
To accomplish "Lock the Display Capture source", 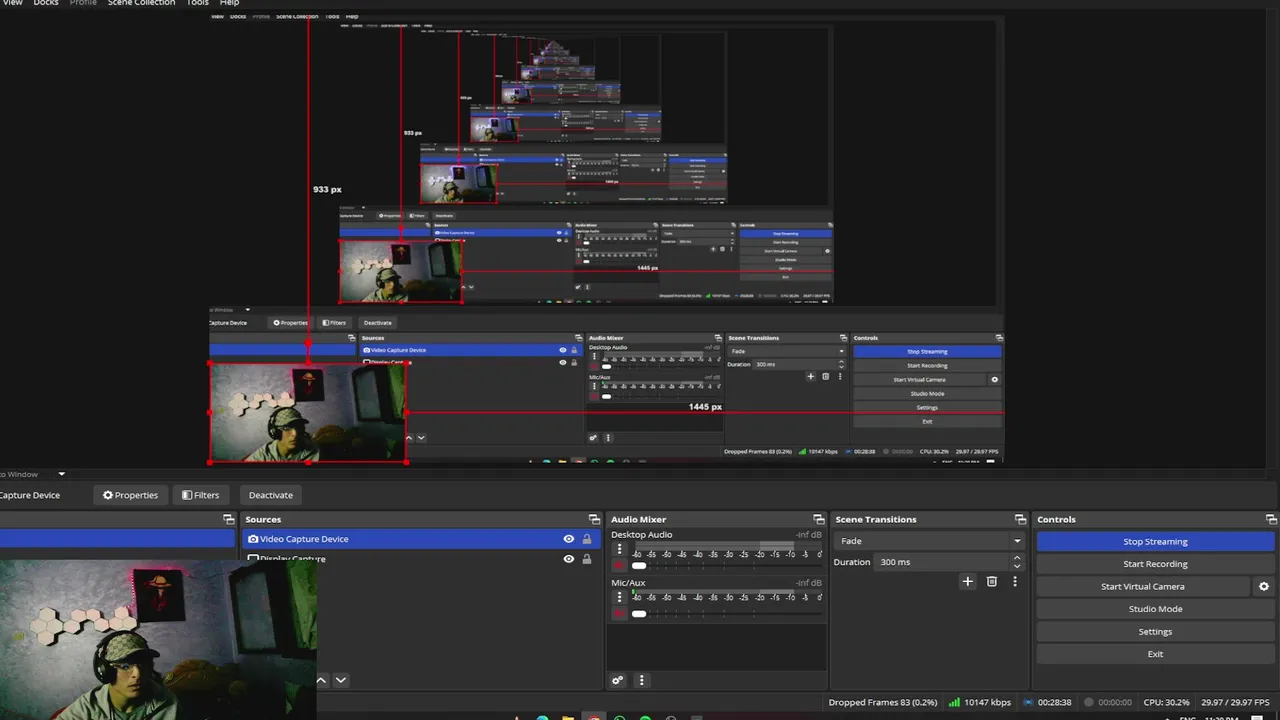I will click(x=587, y=559).
